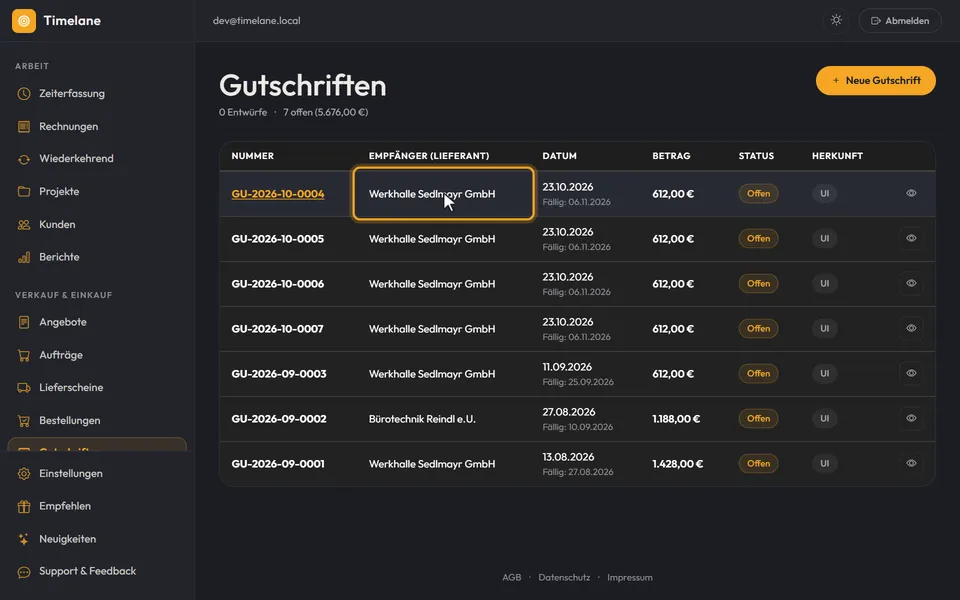Screen dimensions: 960x600
Task: Open the Datenschutz footer link
Action: point(564,577)
